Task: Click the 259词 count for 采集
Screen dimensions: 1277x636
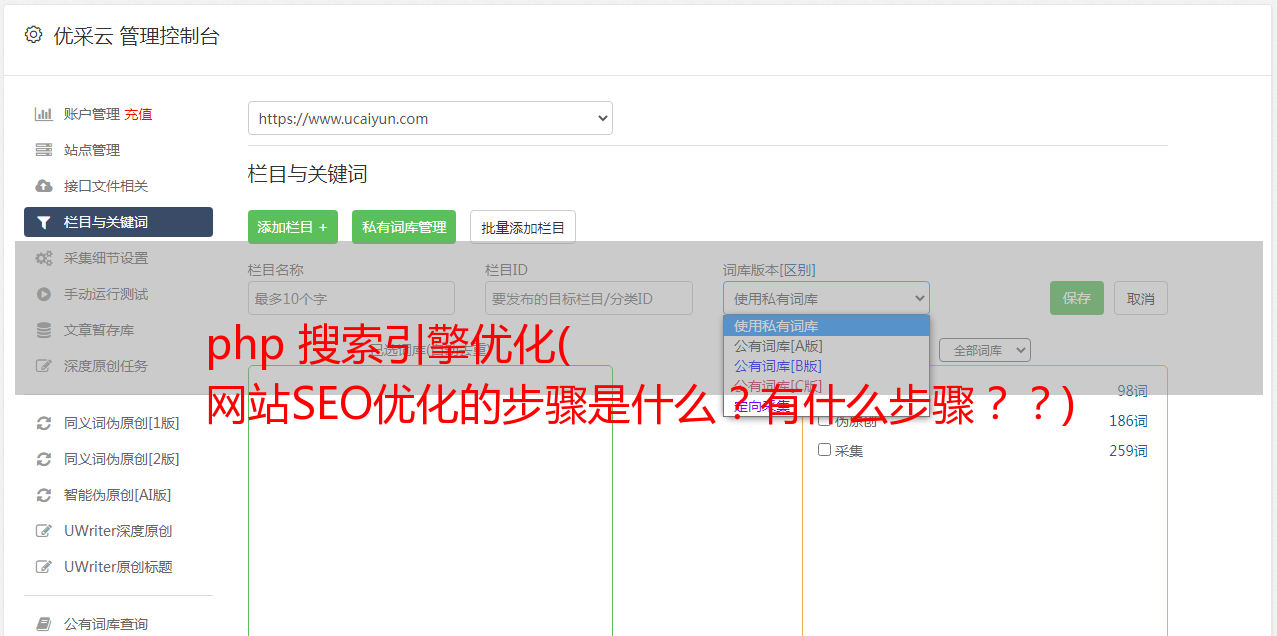Action: coord(1128,451)
